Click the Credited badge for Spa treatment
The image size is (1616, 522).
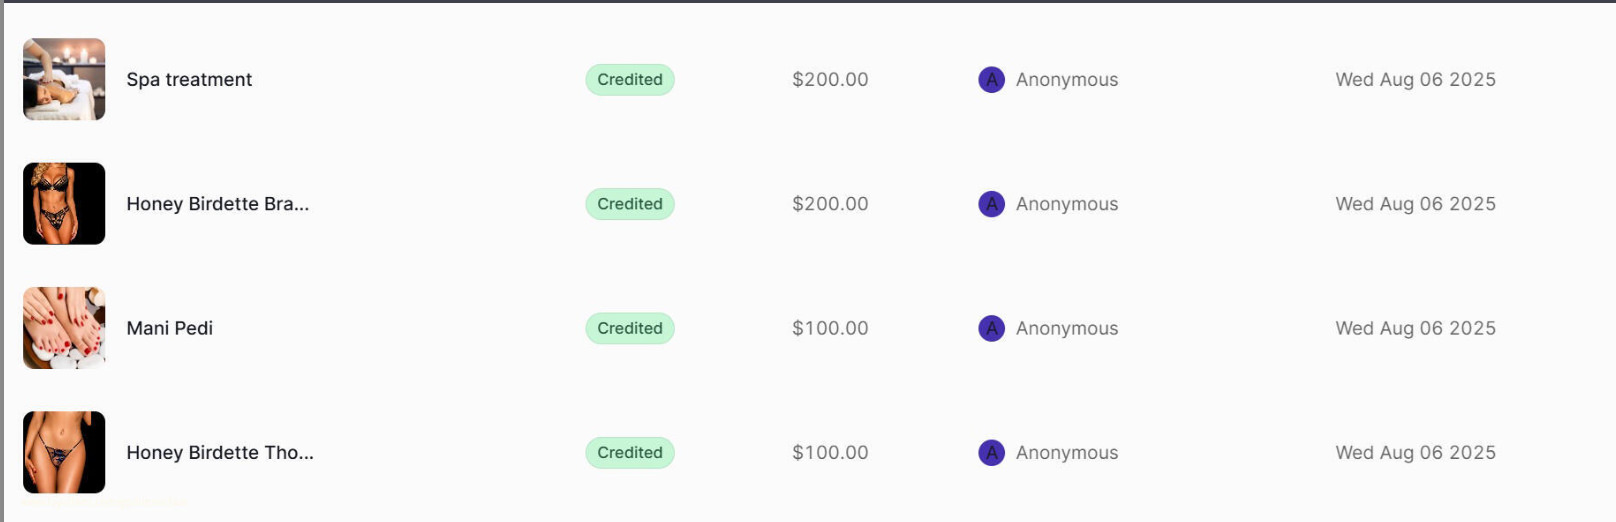(630, 80)
